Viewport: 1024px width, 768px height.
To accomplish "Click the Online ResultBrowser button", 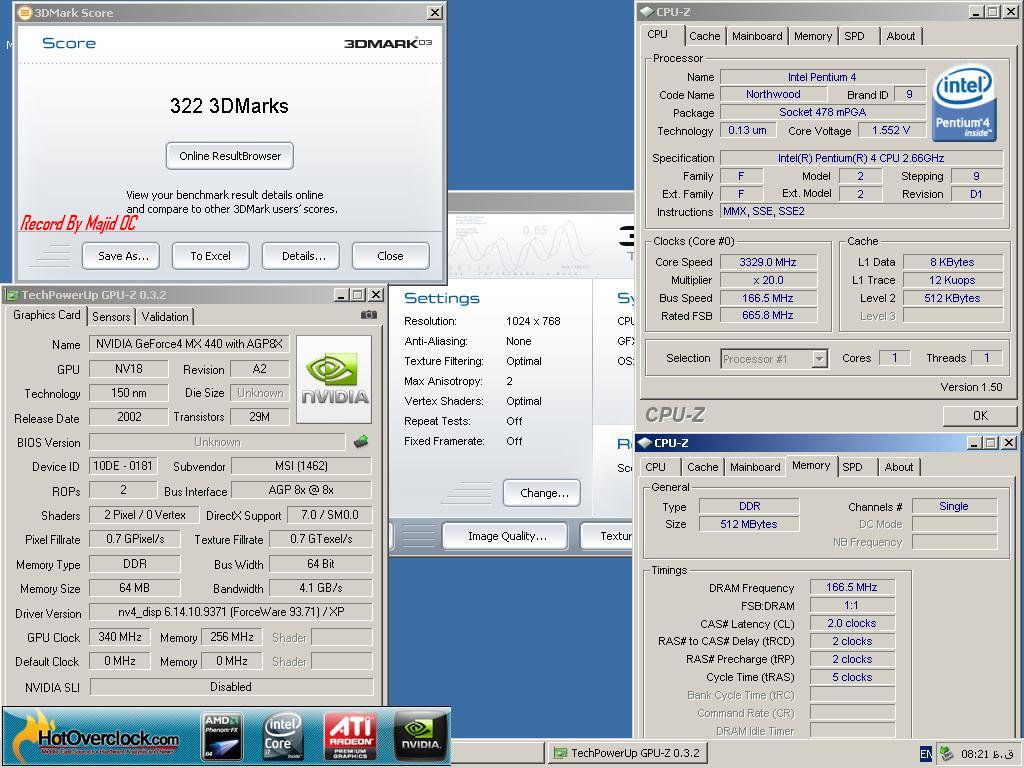I will coord(230,156).
